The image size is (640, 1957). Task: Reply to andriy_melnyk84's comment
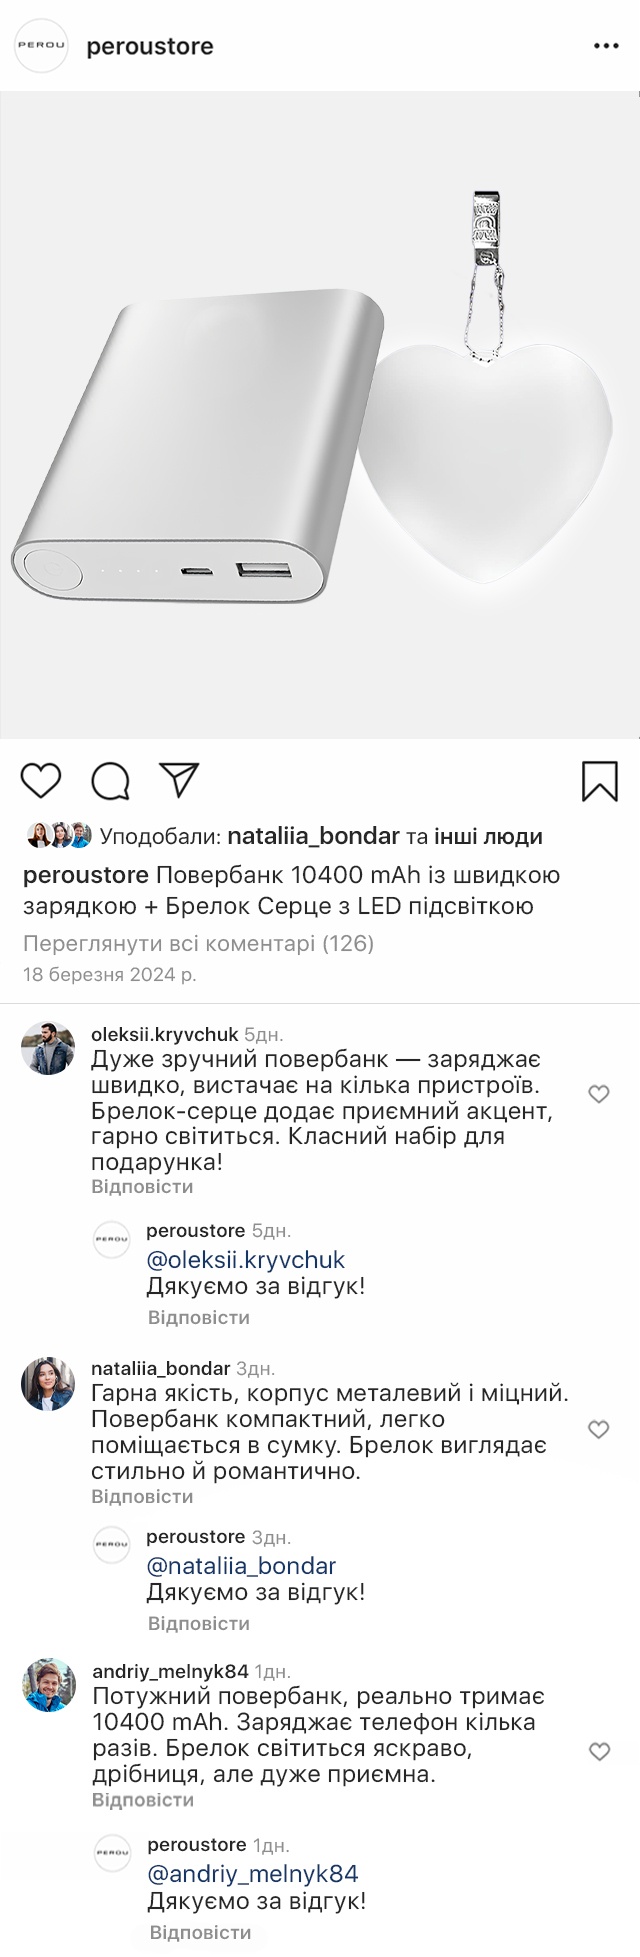(x=143, y=1800)
